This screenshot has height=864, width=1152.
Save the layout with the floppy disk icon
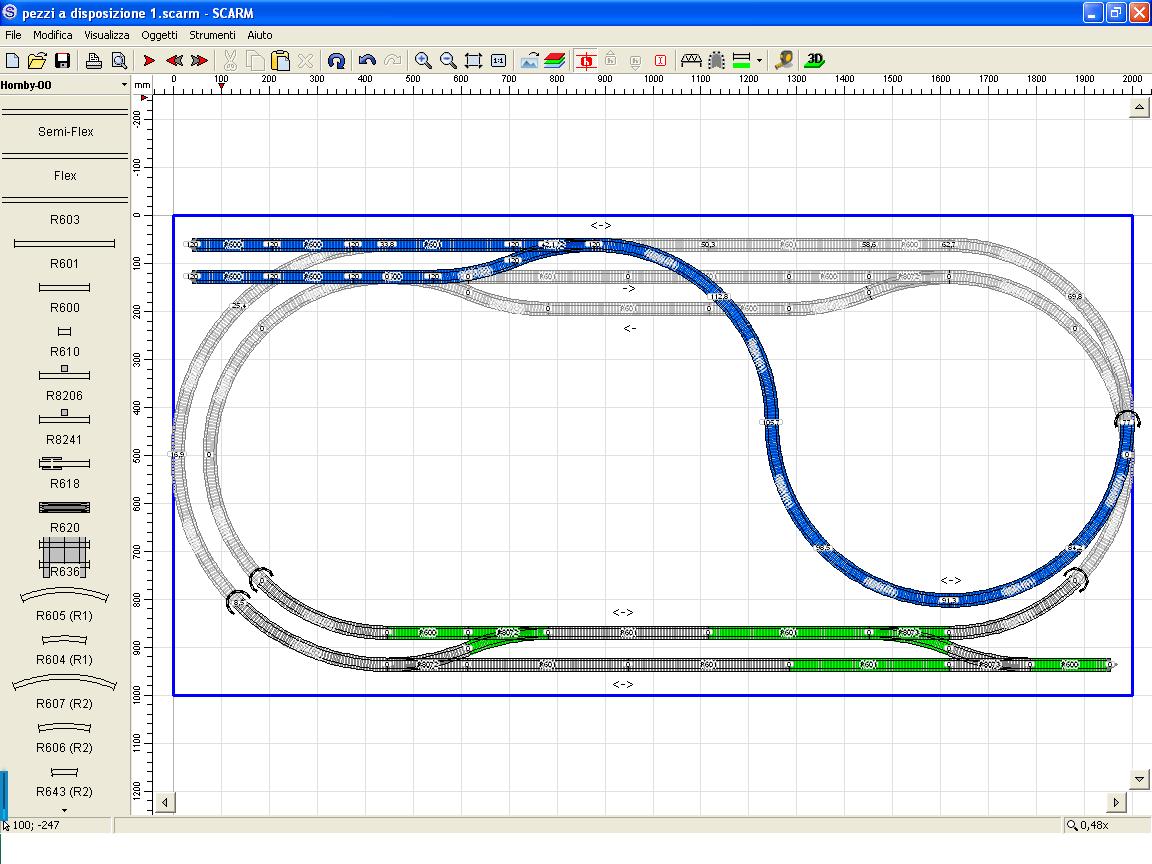point(62,60)
